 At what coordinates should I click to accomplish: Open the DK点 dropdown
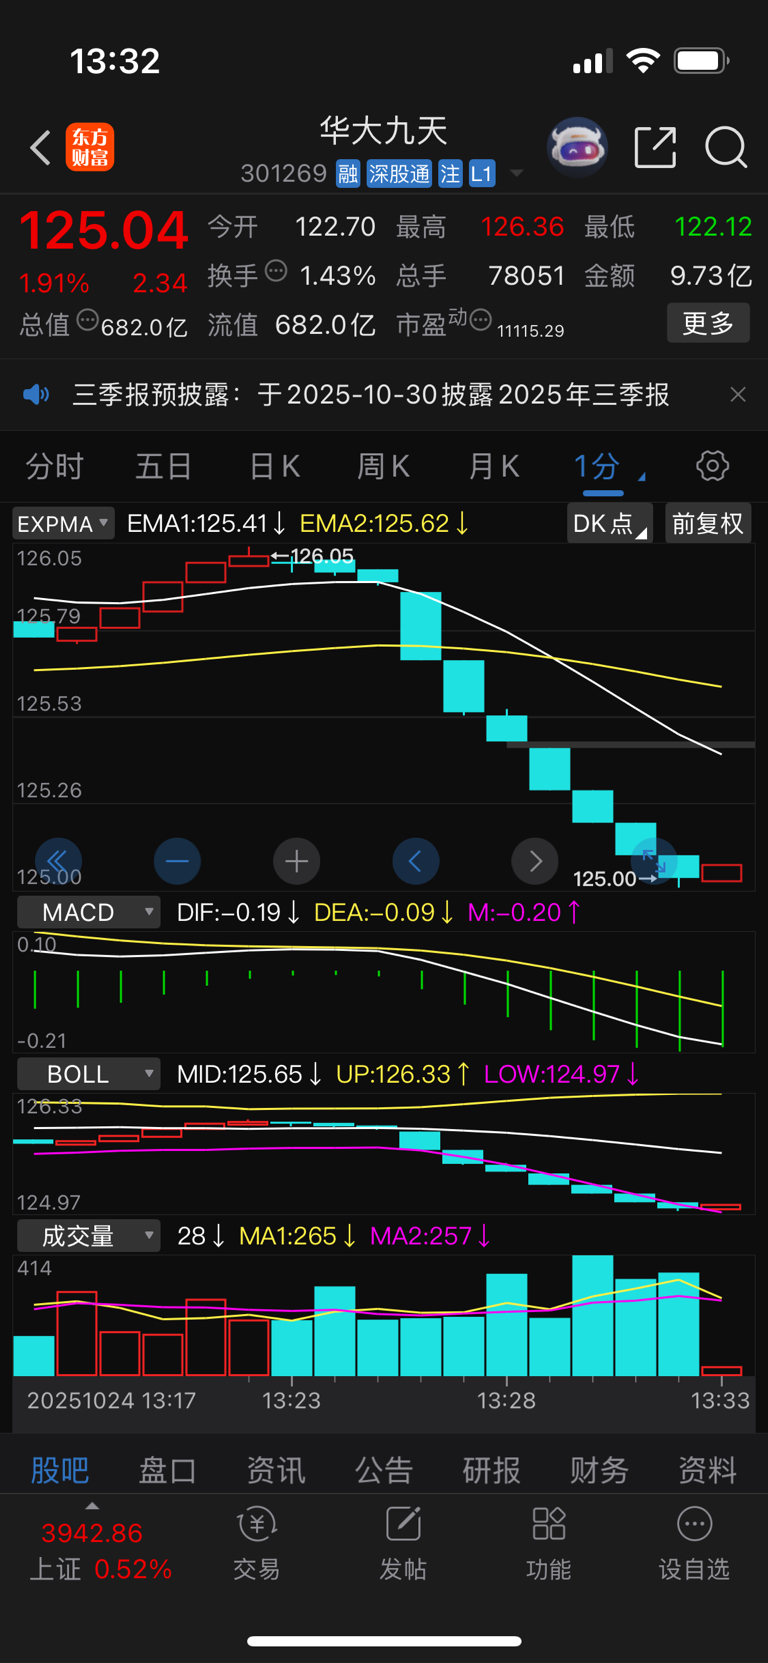610,524
